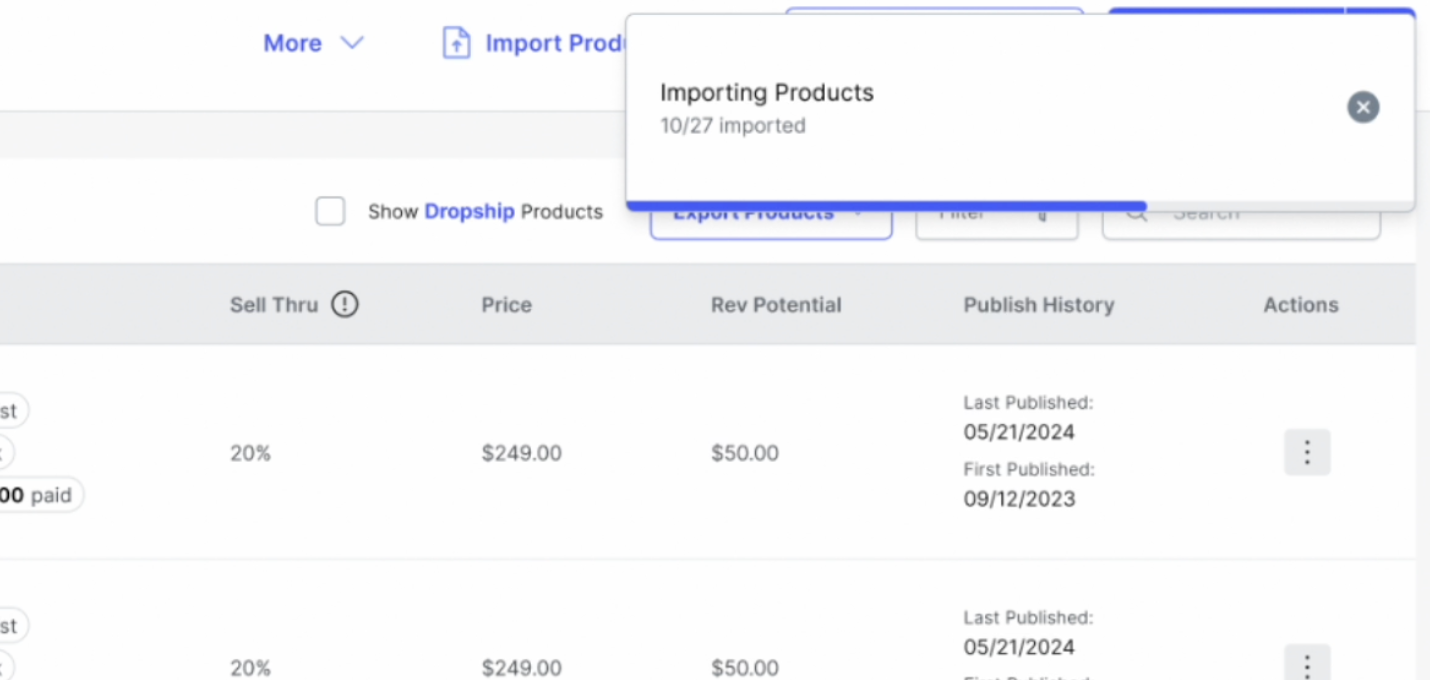The image size is (1430, 680).
Task: Follow the Dropship link
Action: click(x=469, y=212)
